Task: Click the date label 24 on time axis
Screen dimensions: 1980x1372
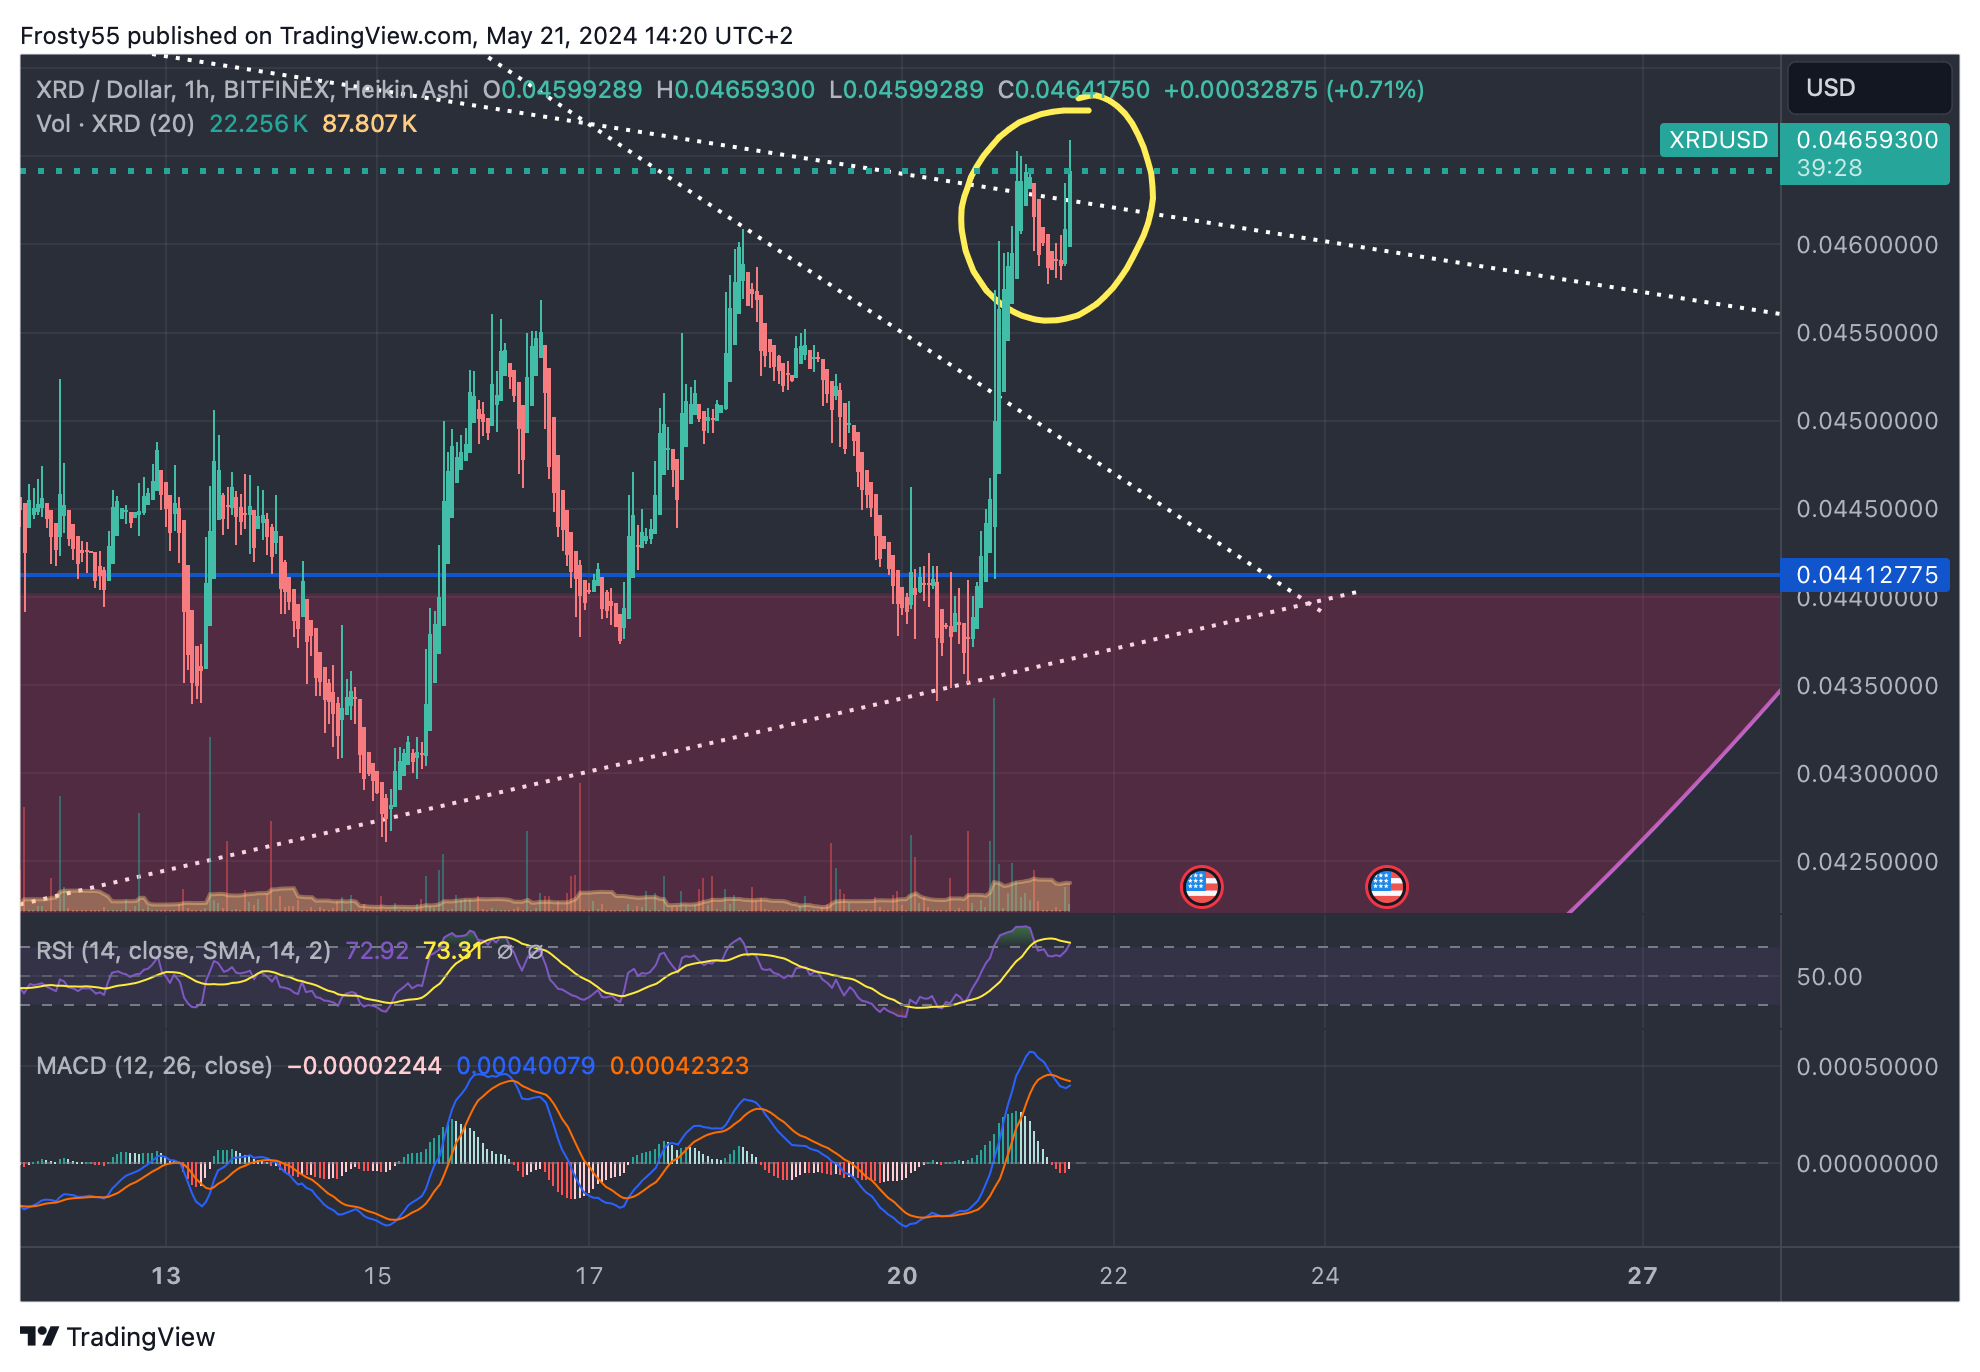Action: pyautogui.click(x=1325, y=1276)
